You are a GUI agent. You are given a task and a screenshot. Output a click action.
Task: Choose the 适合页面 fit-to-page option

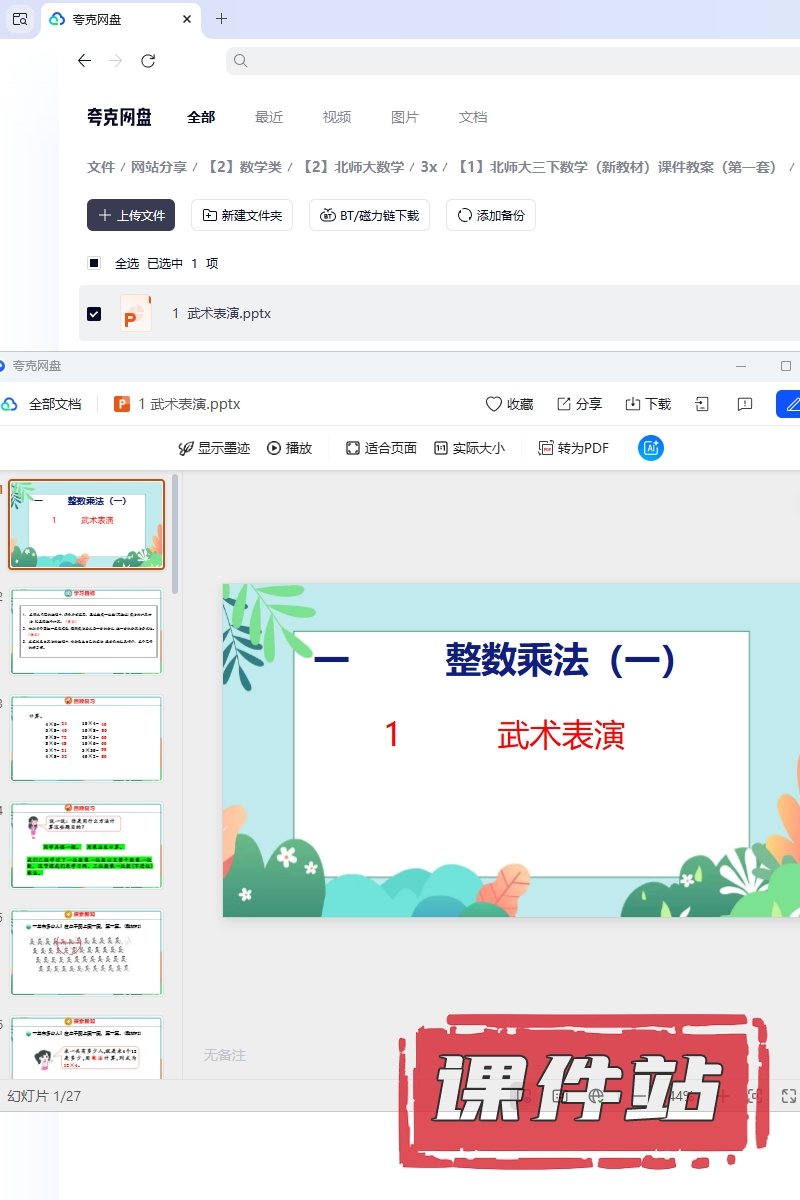tap(381, 448)
